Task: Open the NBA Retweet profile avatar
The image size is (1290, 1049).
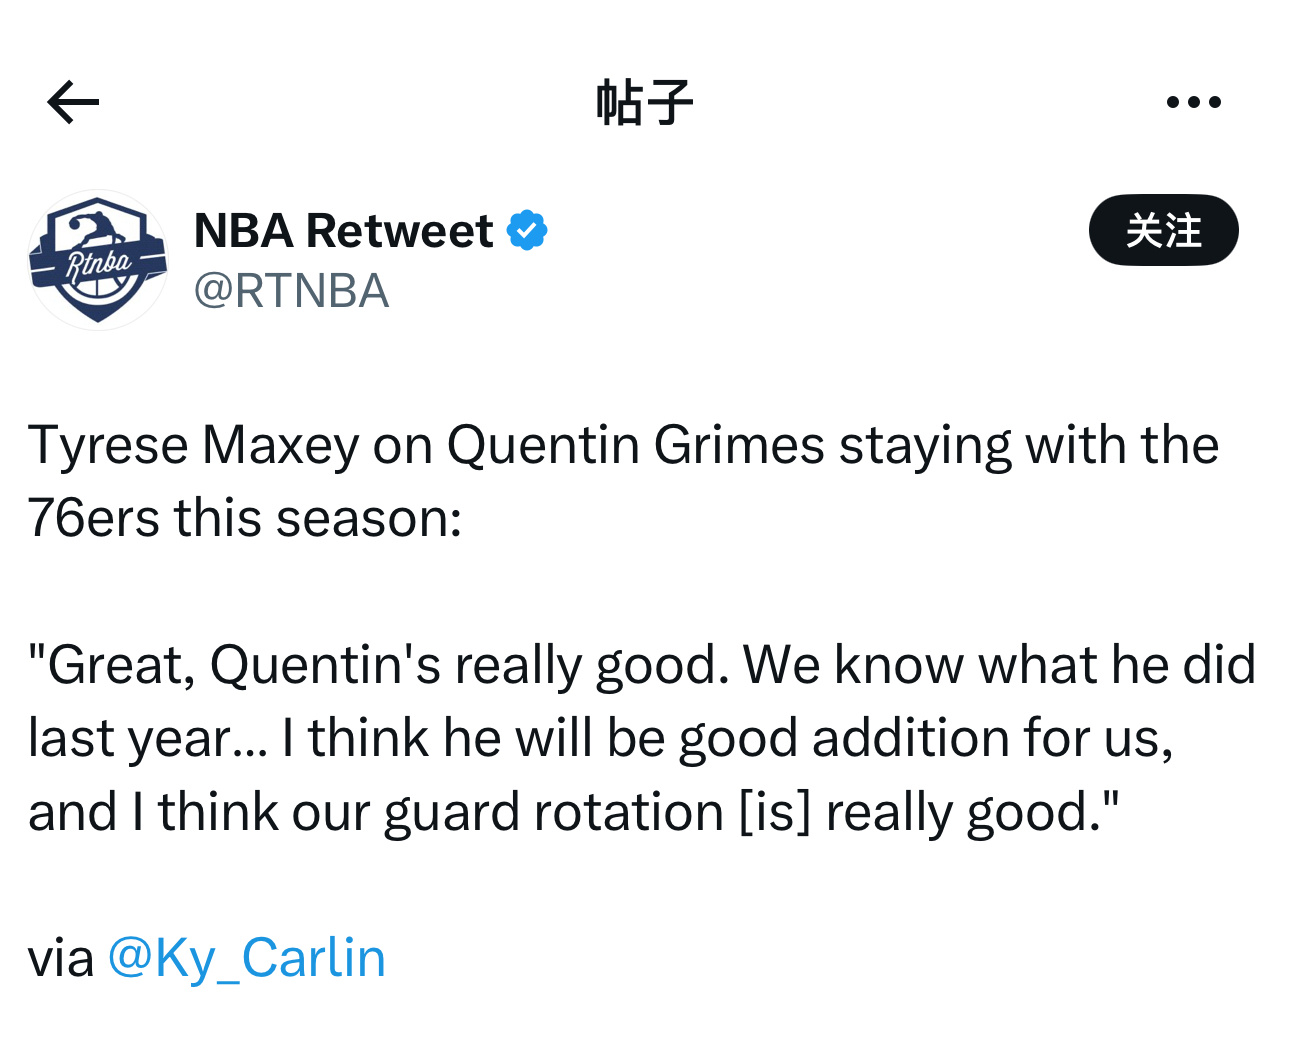Action: coord(98,260)
